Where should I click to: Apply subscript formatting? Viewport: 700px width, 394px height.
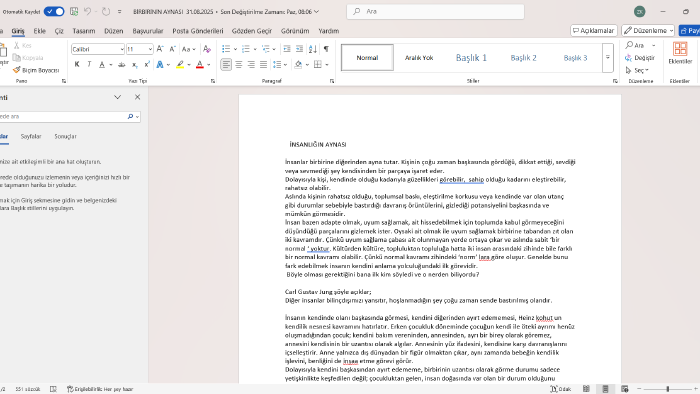click(x=134, y=65)
